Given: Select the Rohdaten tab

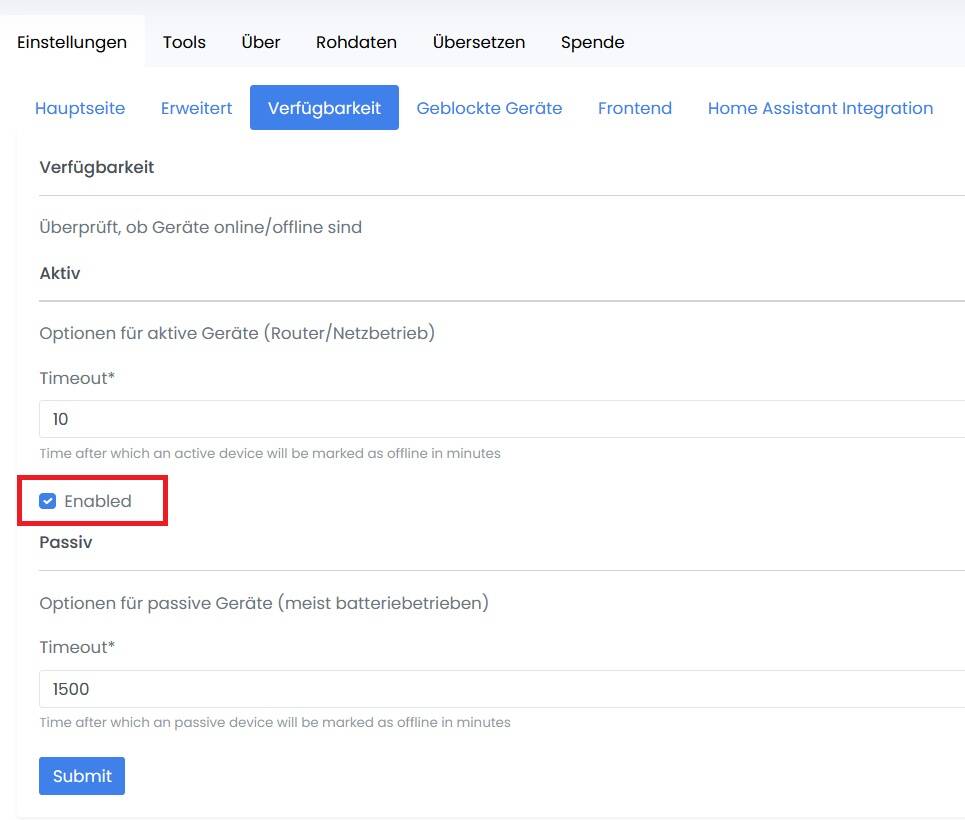Looking at the screenshot, I should pyautogui.click(x=356, y=42).
